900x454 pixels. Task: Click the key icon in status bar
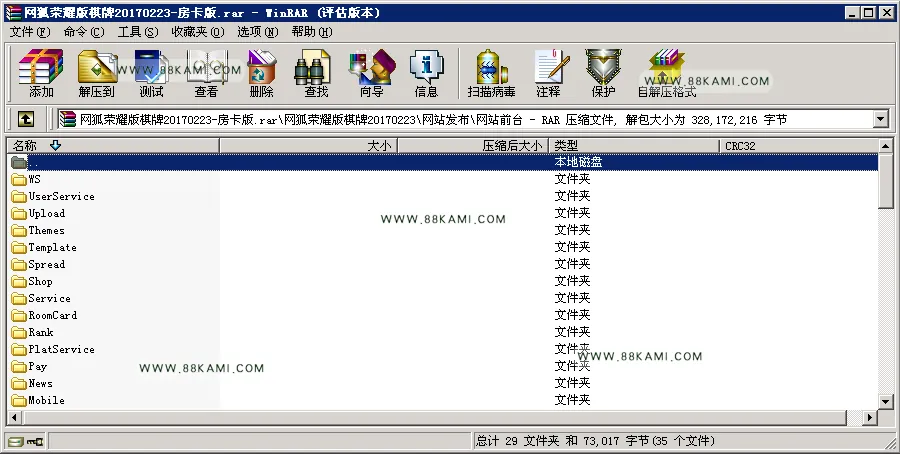point(36,441)
